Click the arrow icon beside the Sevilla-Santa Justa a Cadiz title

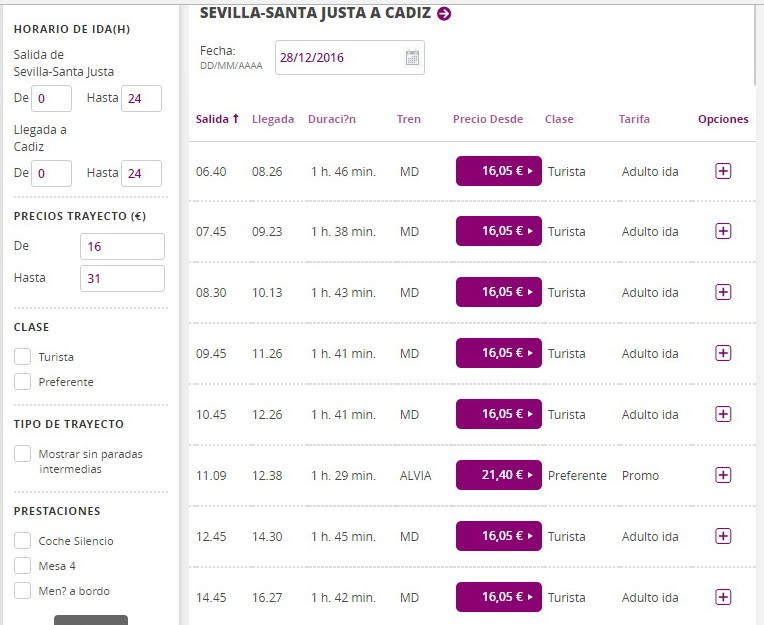point(444,13)
